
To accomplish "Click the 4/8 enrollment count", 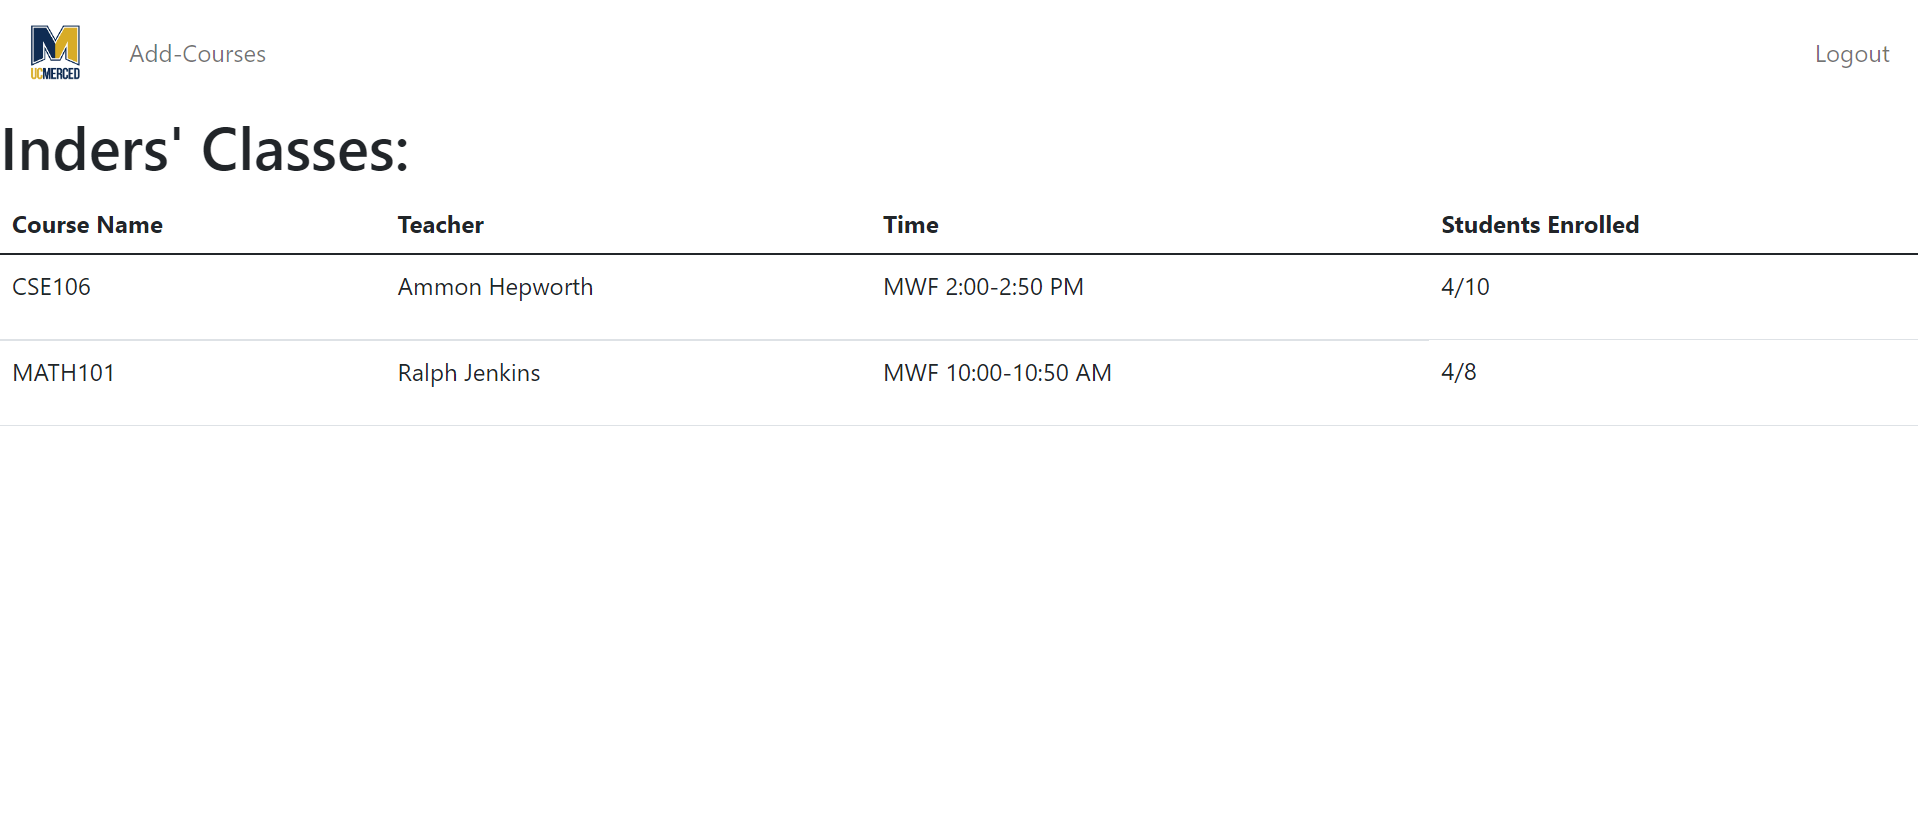I will [x=1458, y=372].
